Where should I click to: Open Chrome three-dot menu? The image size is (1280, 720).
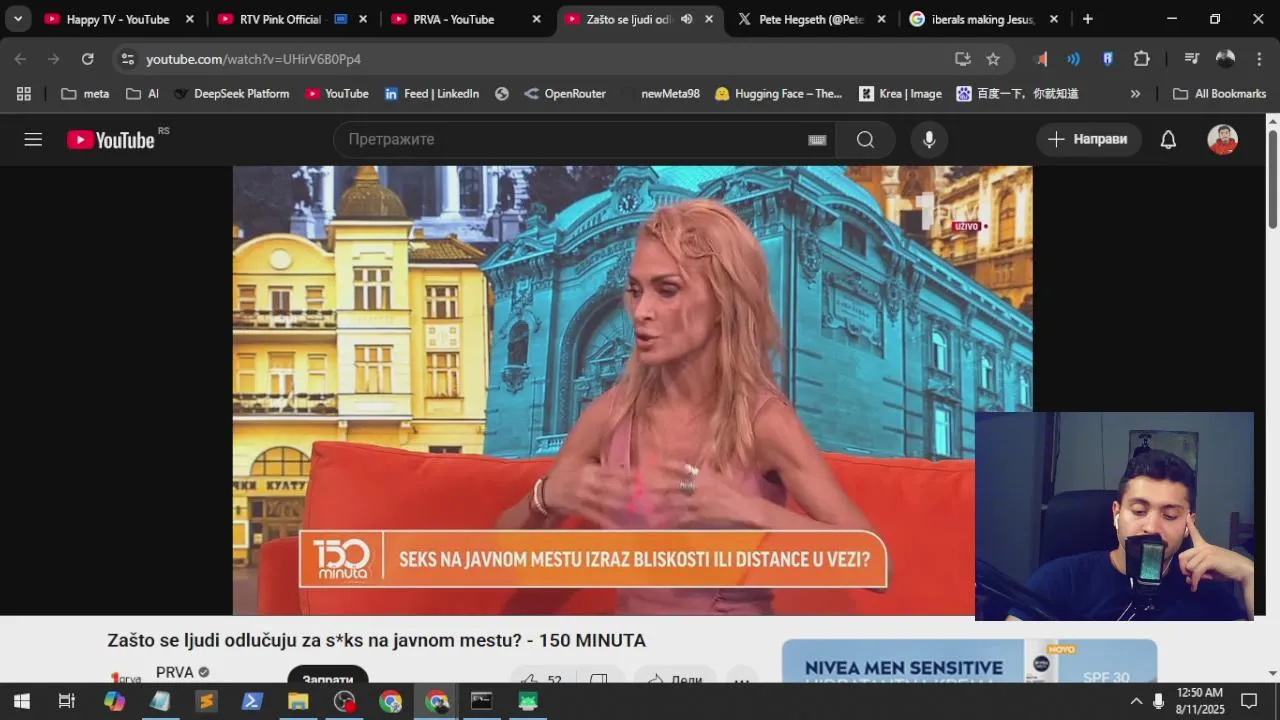[x=1258, y=59]
